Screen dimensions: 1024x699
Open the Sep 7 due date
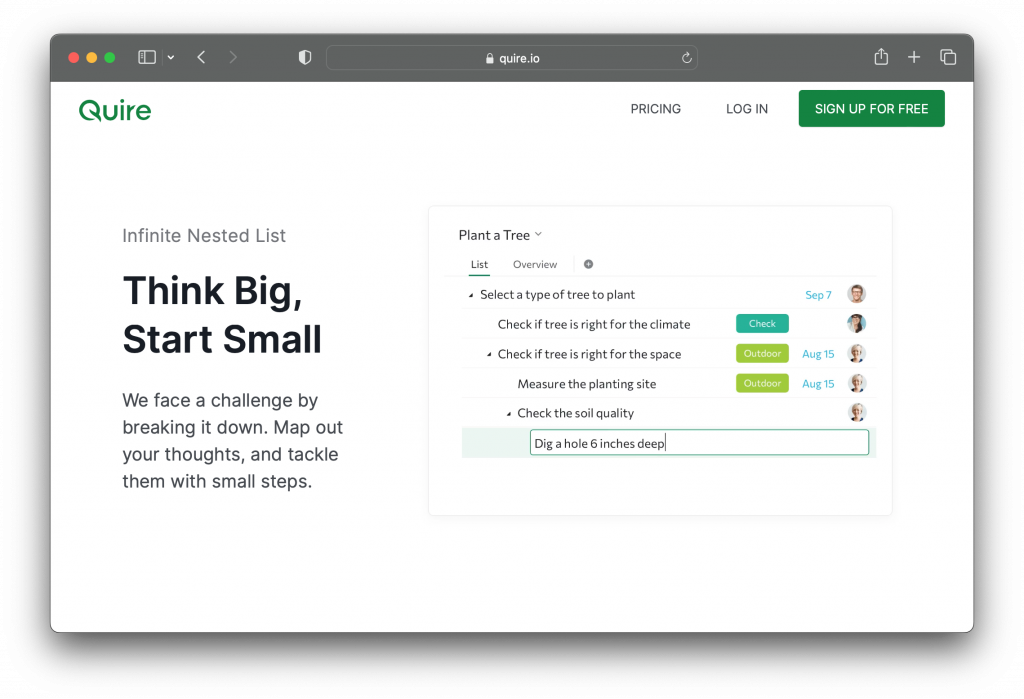[x=818, y=295]
